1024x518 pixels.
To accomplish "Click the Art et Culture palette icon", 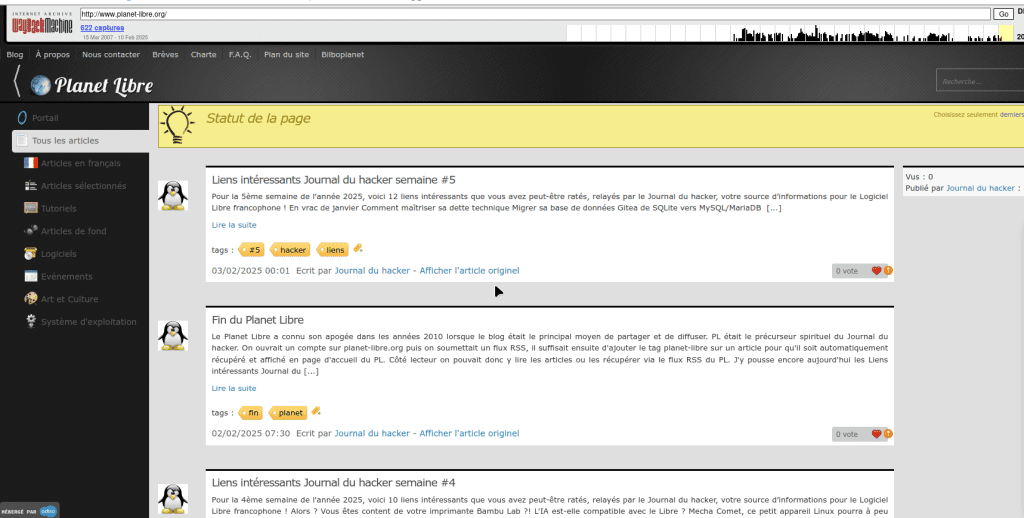I will [x=31, y=299].
